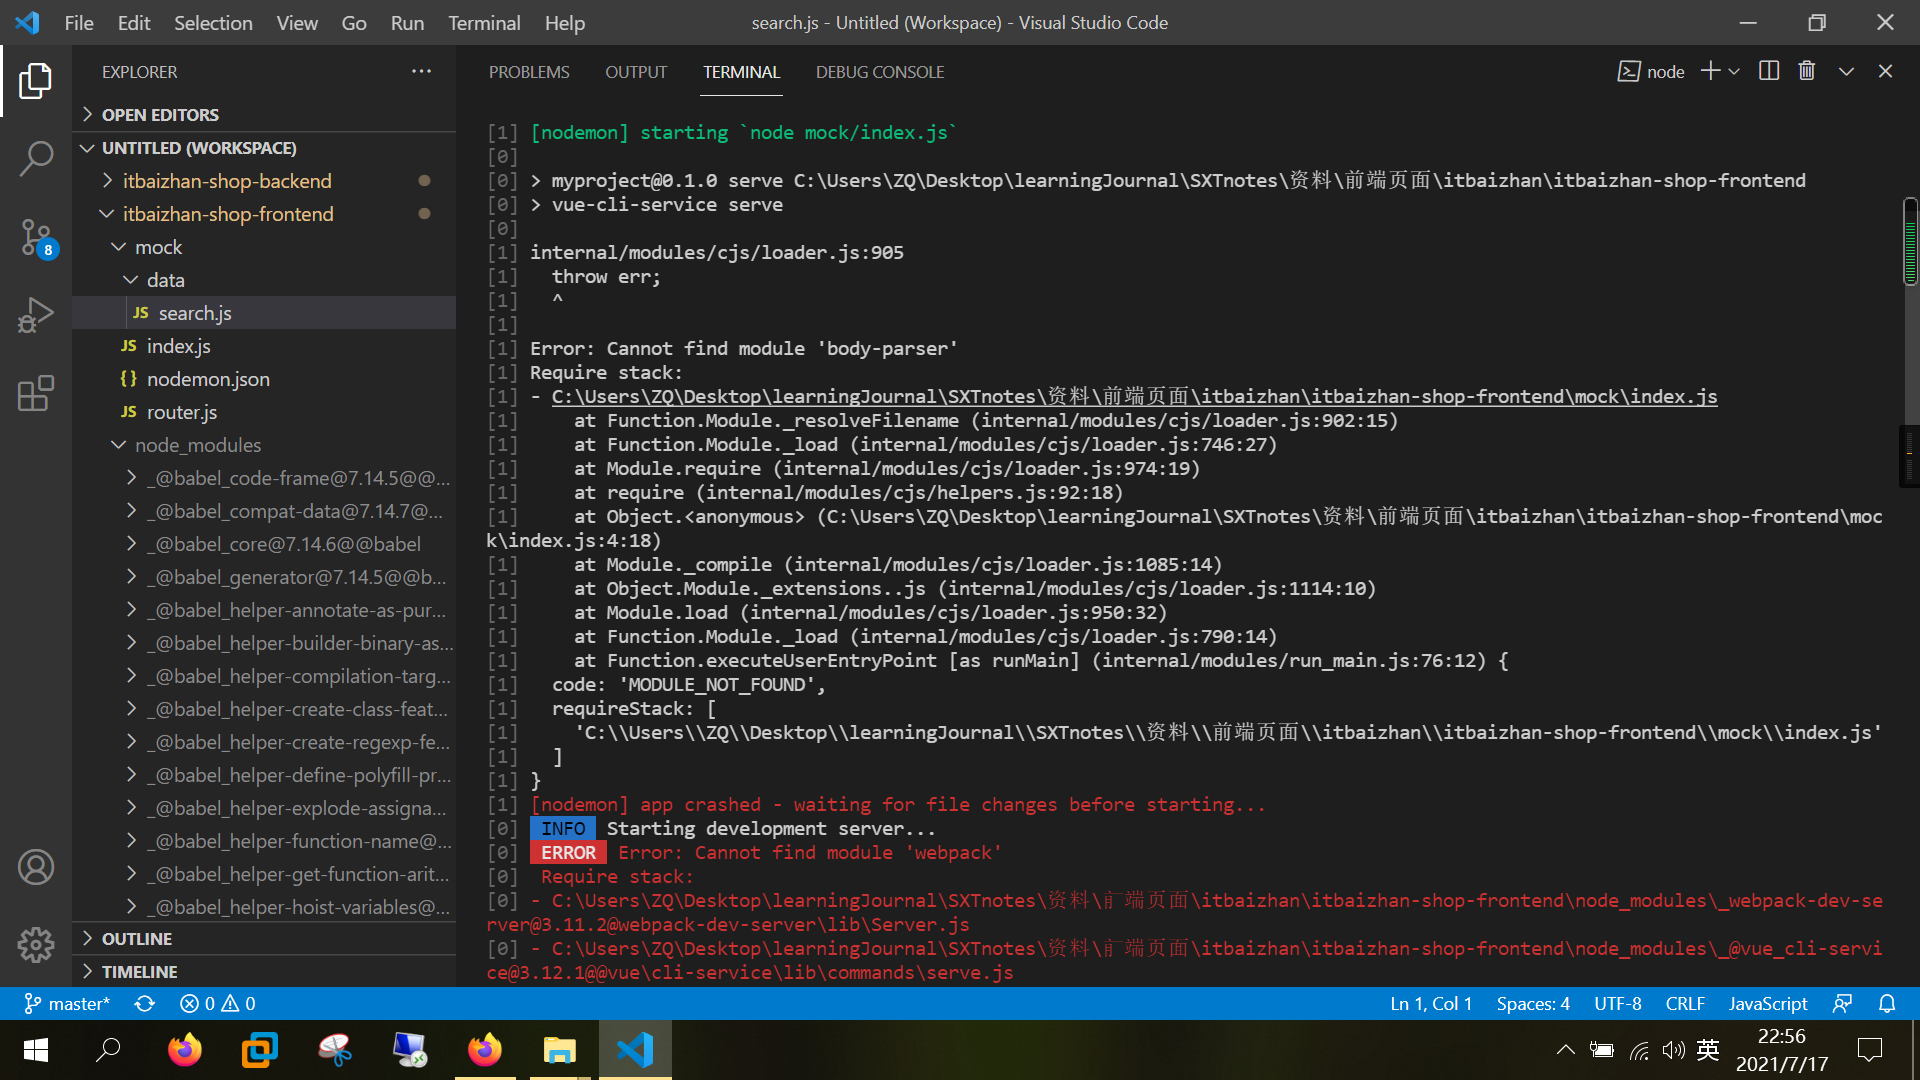
Task: Open the Search view in activity bar
Action: 36,158
